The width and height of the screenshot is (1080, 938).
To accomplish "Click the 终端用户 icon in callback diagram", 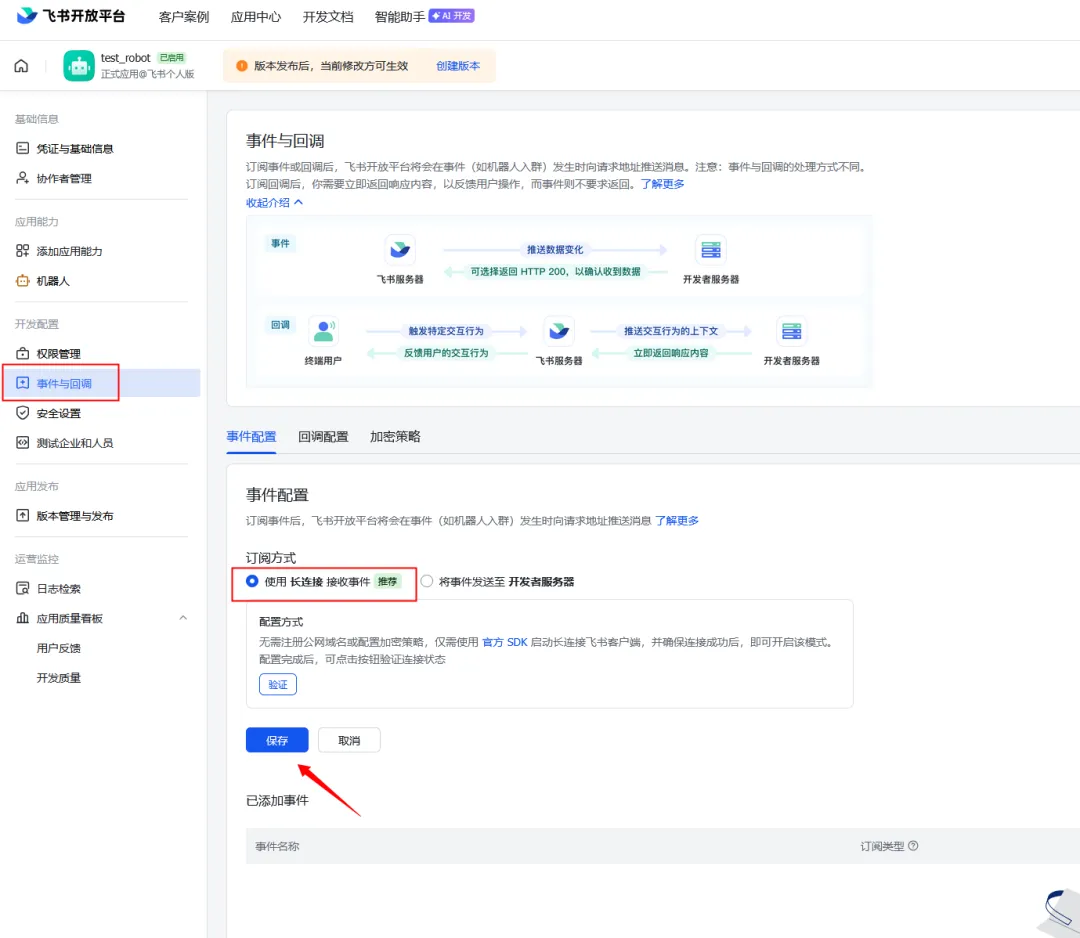I will (323, 331).
